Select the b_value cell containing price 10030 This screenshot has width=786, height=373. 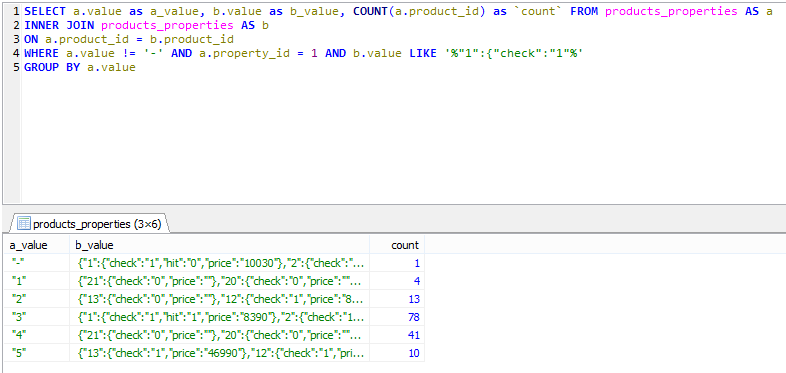coord(220,263)
